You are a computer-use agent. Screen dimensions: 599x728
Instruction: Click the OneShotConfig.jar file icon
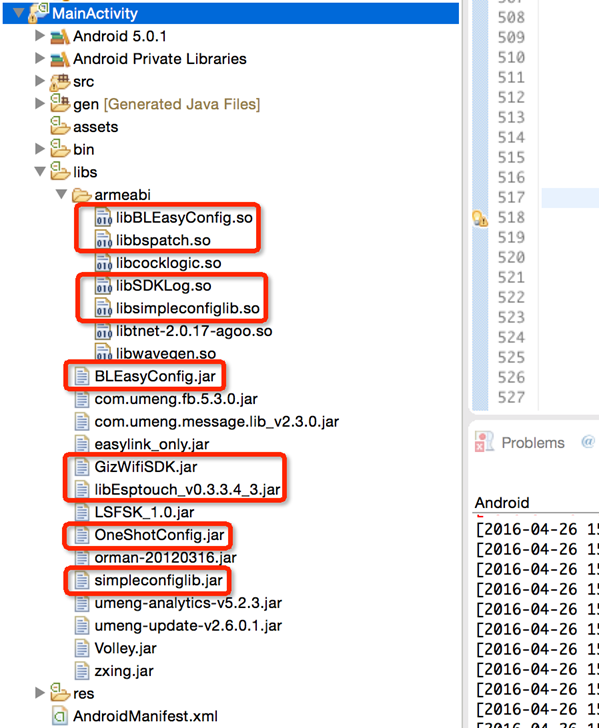(x=82, y=535)
